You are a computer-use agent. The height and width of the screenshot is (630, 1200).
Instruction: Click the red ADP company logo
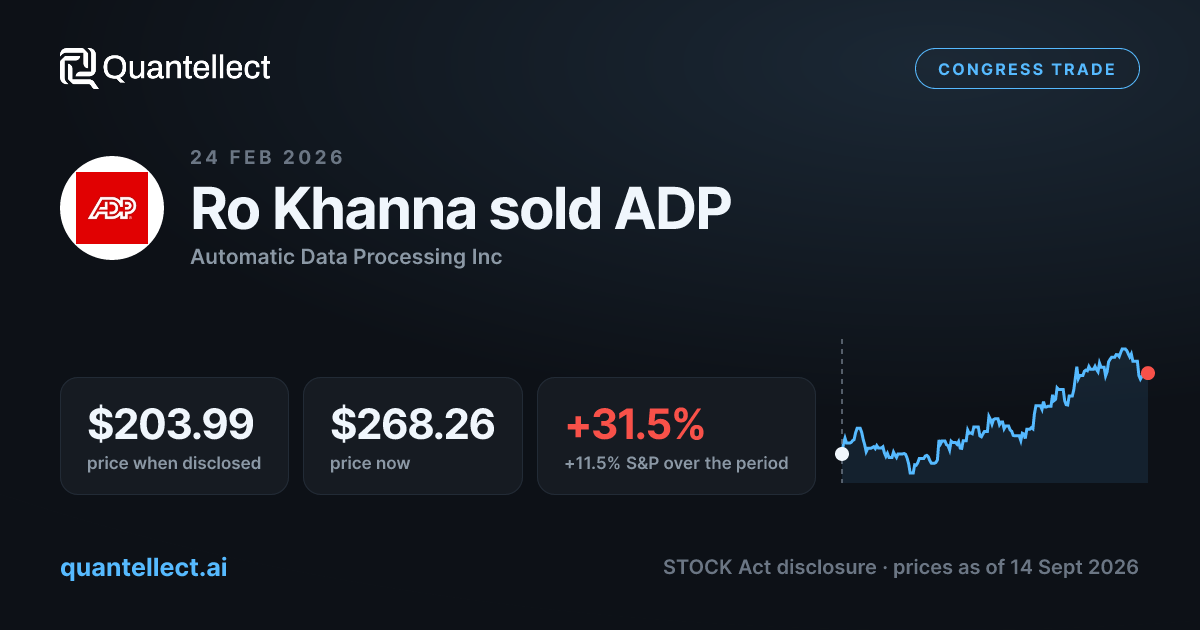coord(112,208)
